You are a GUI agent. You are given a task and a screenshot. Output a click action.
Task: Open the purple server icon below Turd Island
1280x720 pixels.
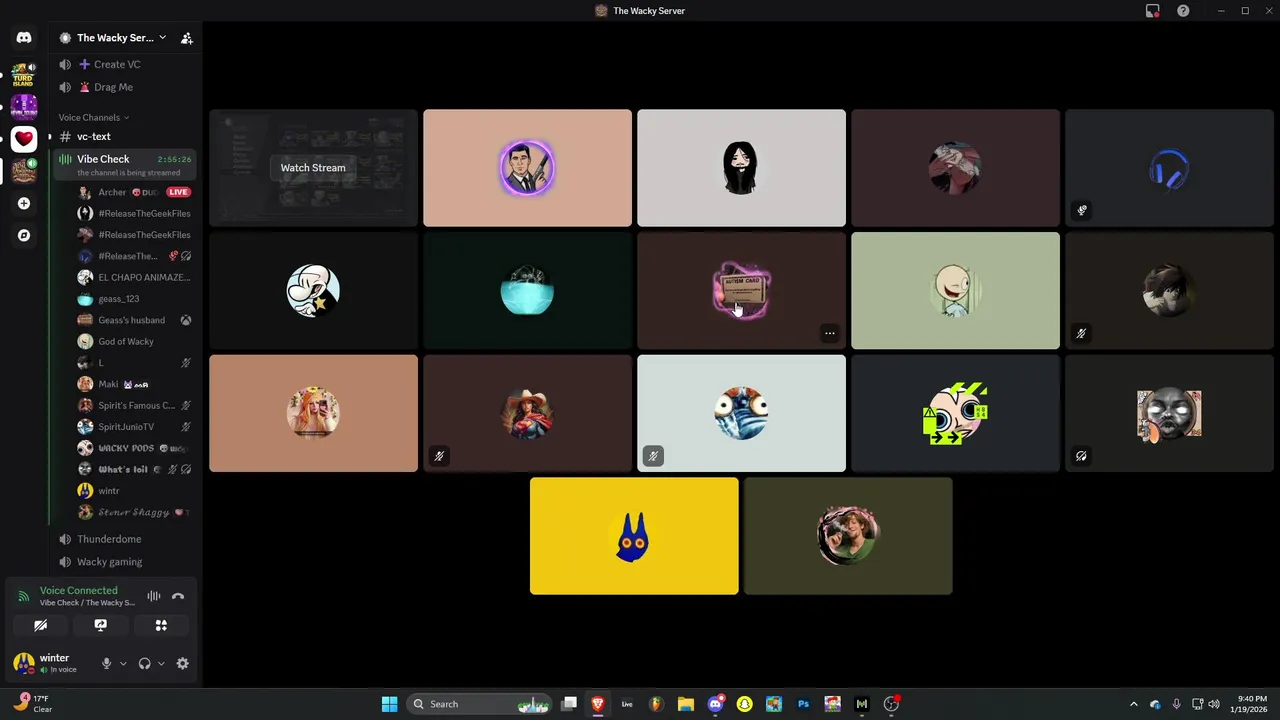[x=24, y=106]
